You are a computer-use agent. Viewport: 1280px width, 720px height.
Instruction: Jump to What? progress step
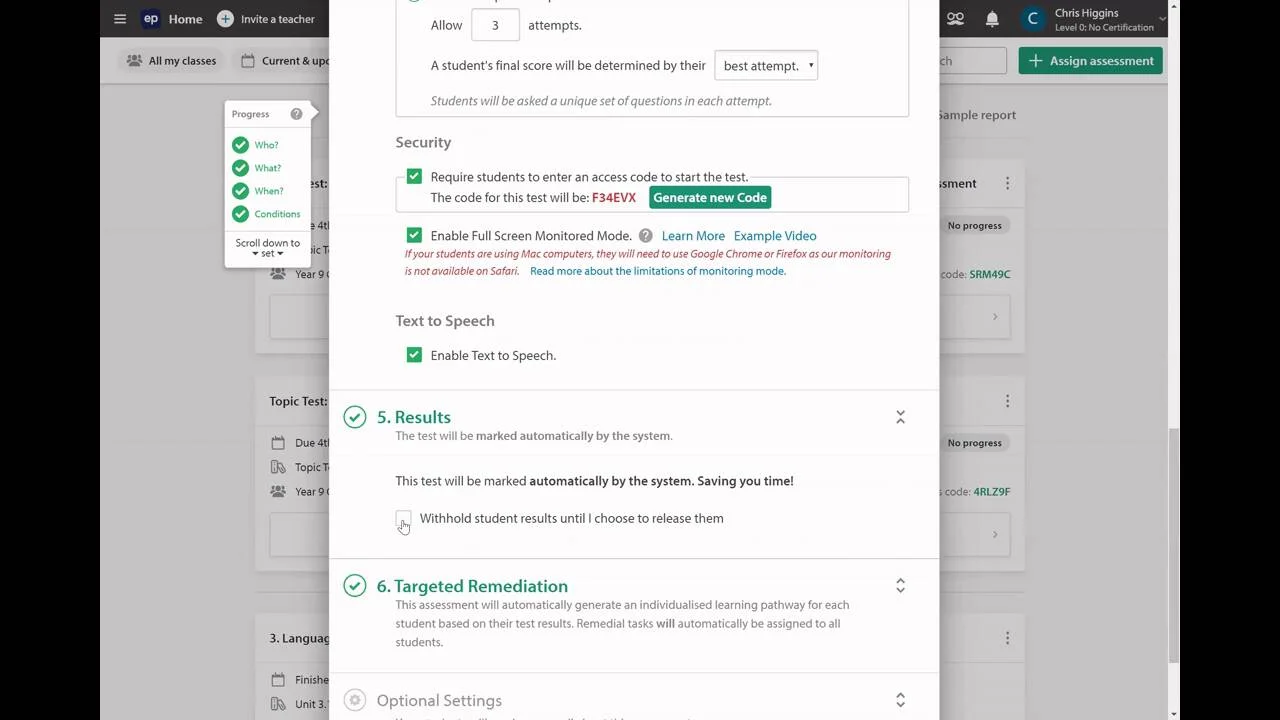tap(267, 168)
